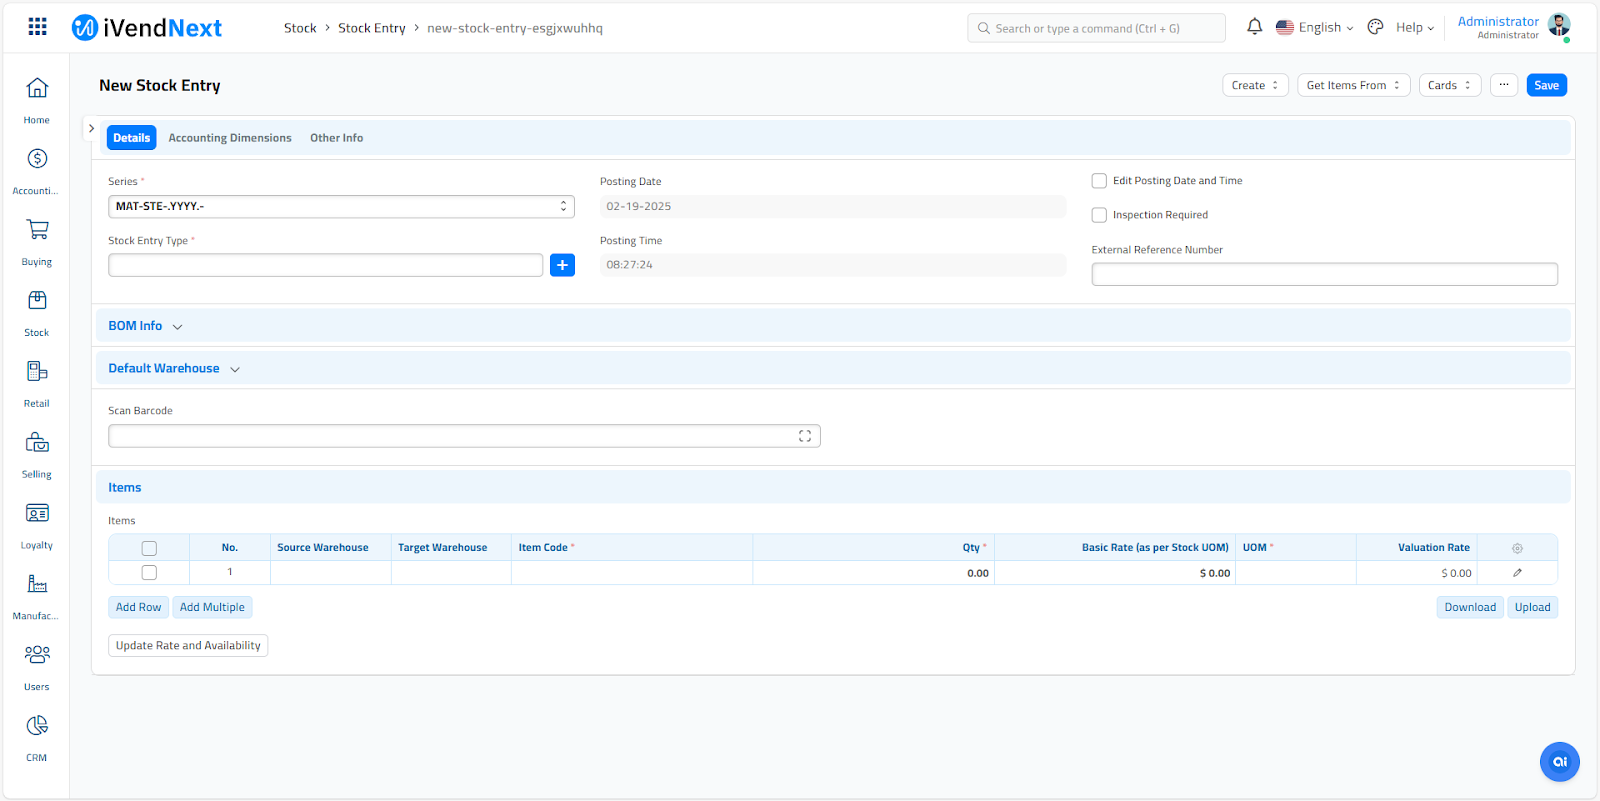Click the Save button
The width and height of the screenshot is (1600, 801).
(1546, 86)
